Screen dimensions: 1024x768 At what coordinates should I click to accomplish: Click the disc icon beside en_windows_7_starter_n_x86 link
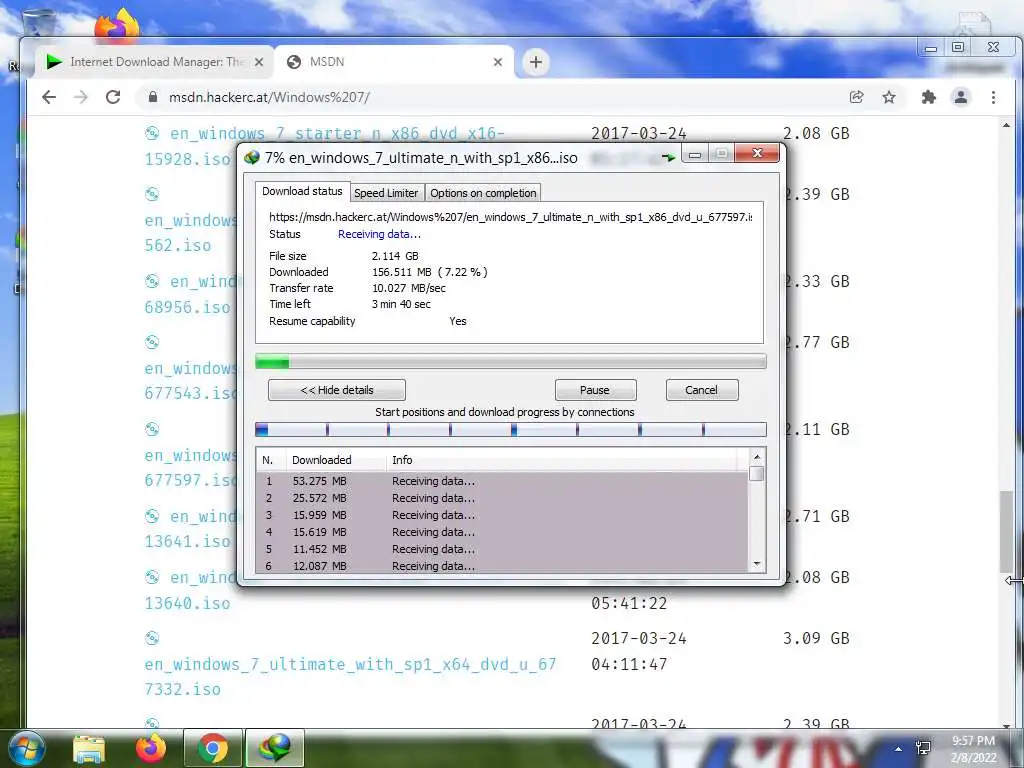tap(152, 133)
